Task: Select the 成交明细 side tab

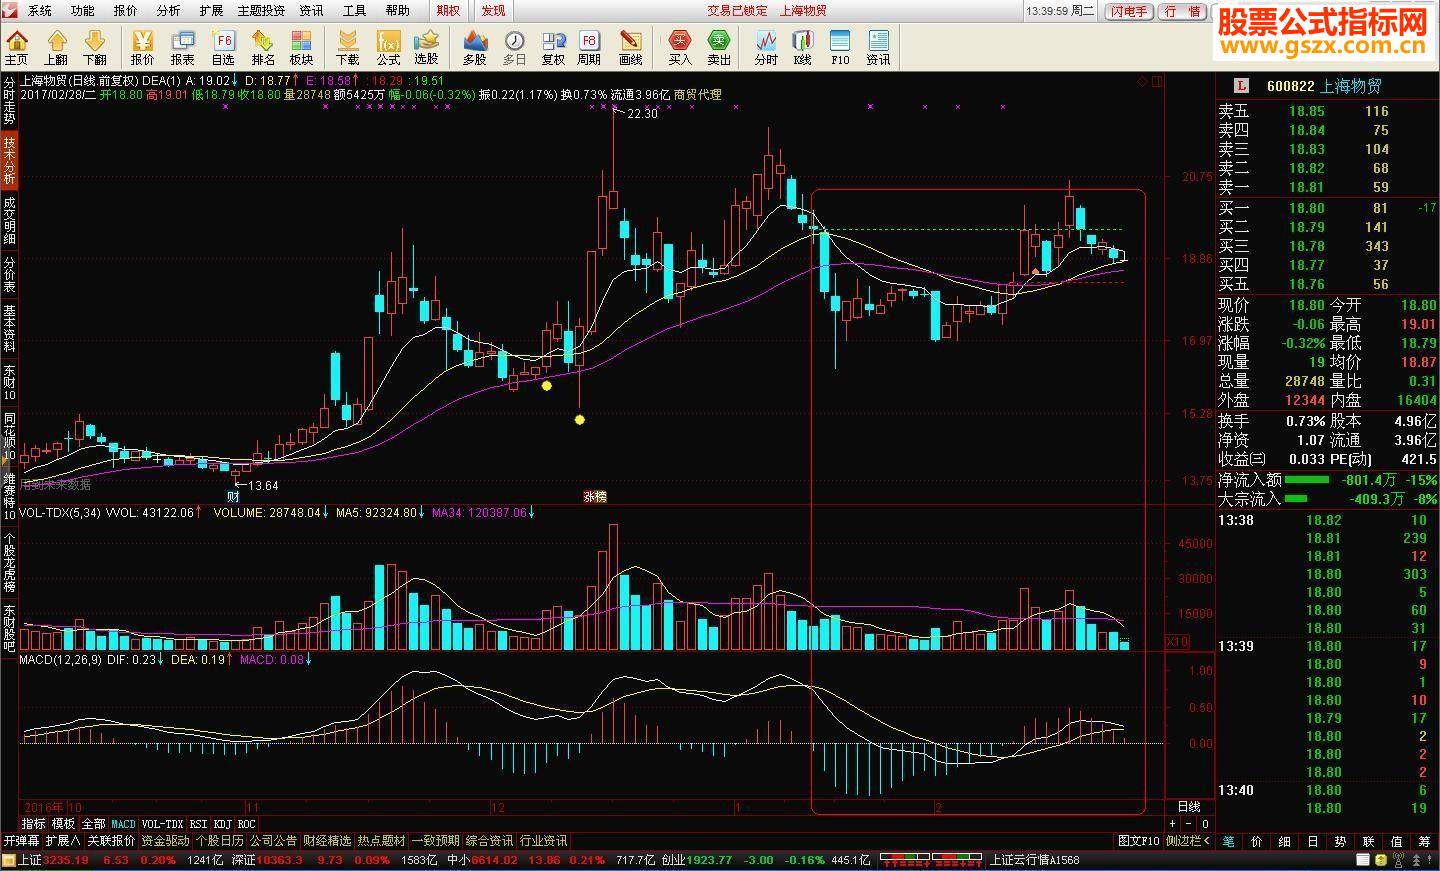Action: coord(9,220)
